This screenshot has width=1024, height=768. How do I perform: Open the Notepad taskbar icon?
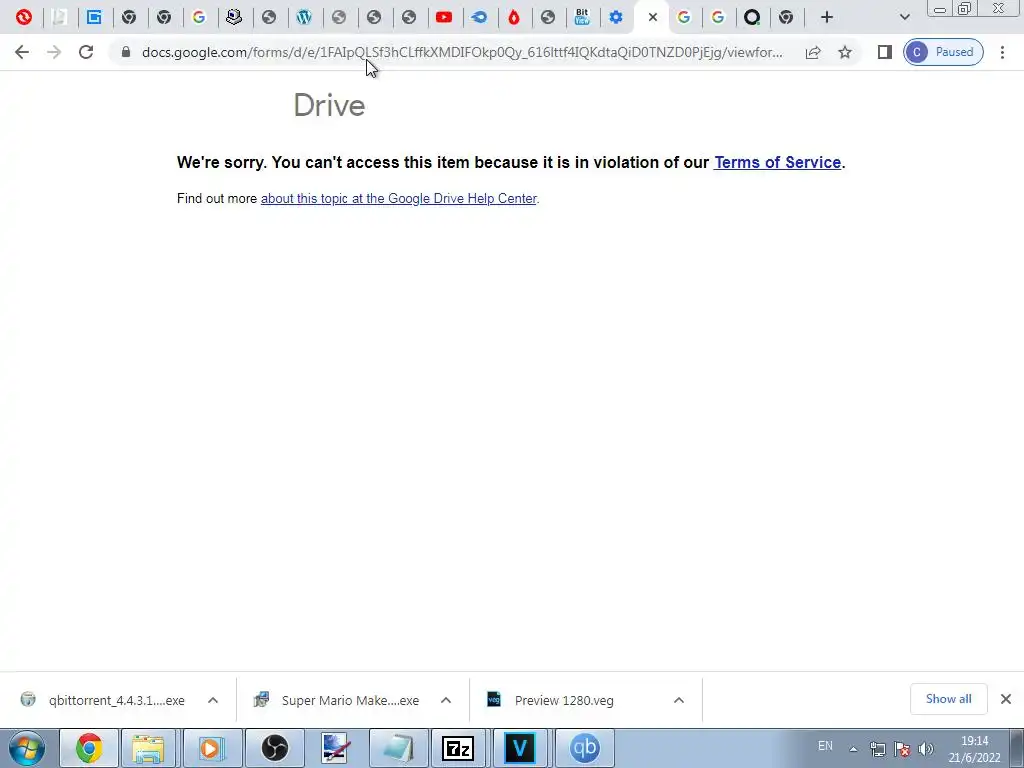[x=398, y=748]
